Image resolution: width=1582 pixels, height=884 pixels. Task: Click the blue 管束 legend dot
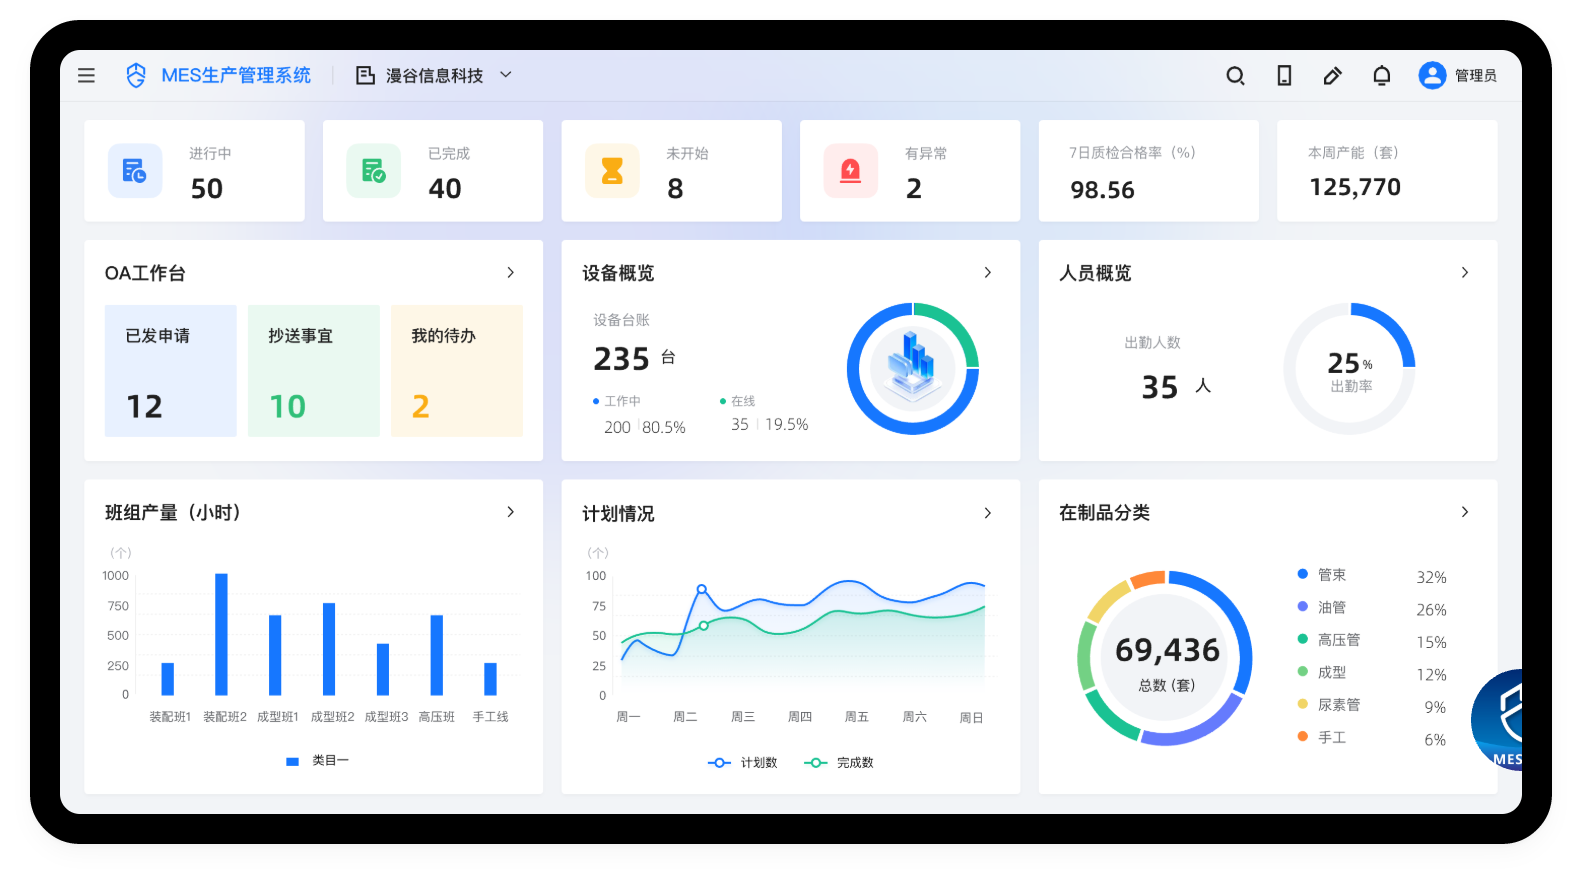[x=1303, y=574]
